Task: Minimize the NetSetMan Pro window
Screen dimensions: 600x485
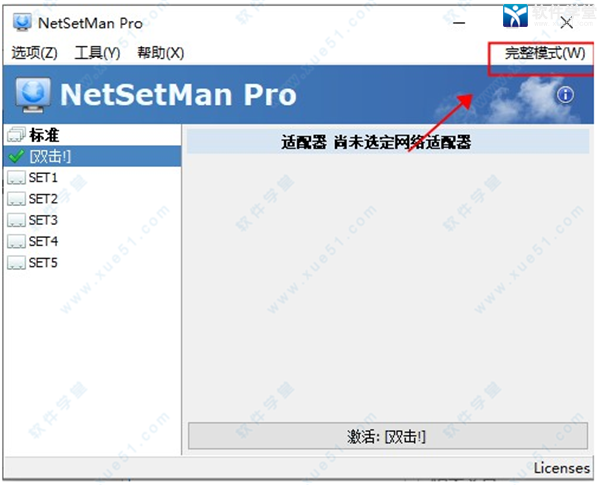Action: 459,23
